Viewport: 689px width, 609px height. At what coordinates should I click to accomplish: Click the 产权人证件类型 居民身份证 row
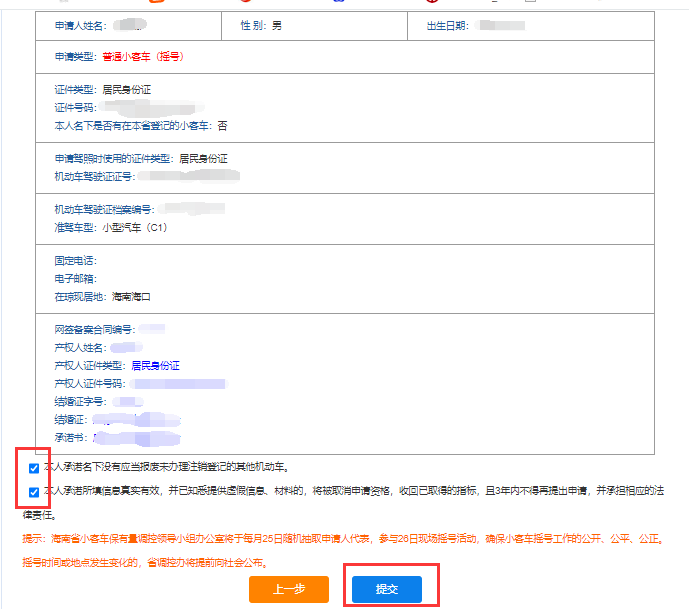pyautogui.click(x=117, y=365)
